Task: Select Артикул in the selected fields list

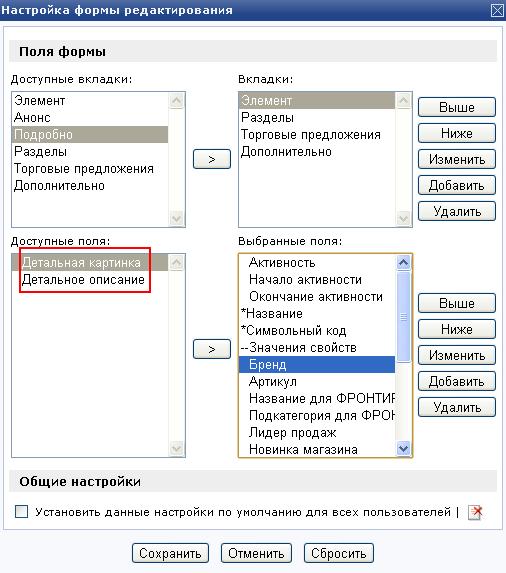Action: click(317, 382)
